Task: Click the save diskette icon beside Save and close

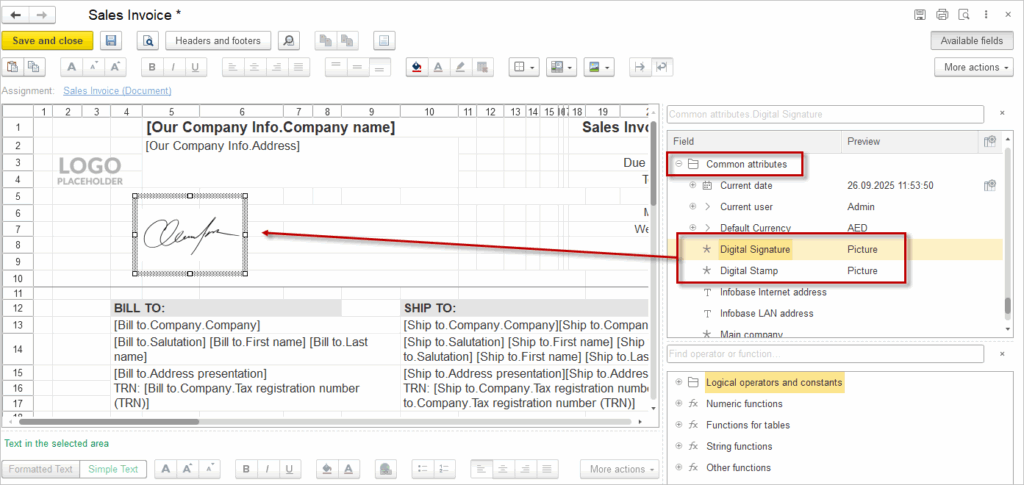Action: [110, 41]
